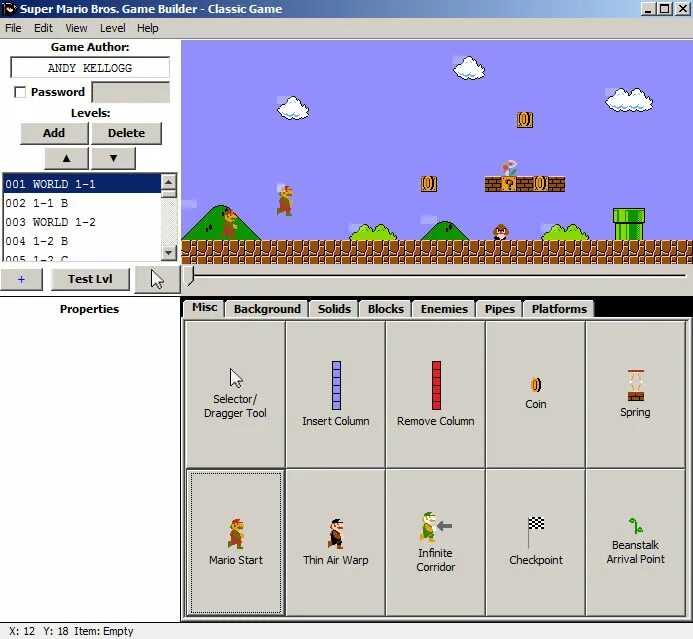Open the Level menu
693x639 pixels.
112,28
